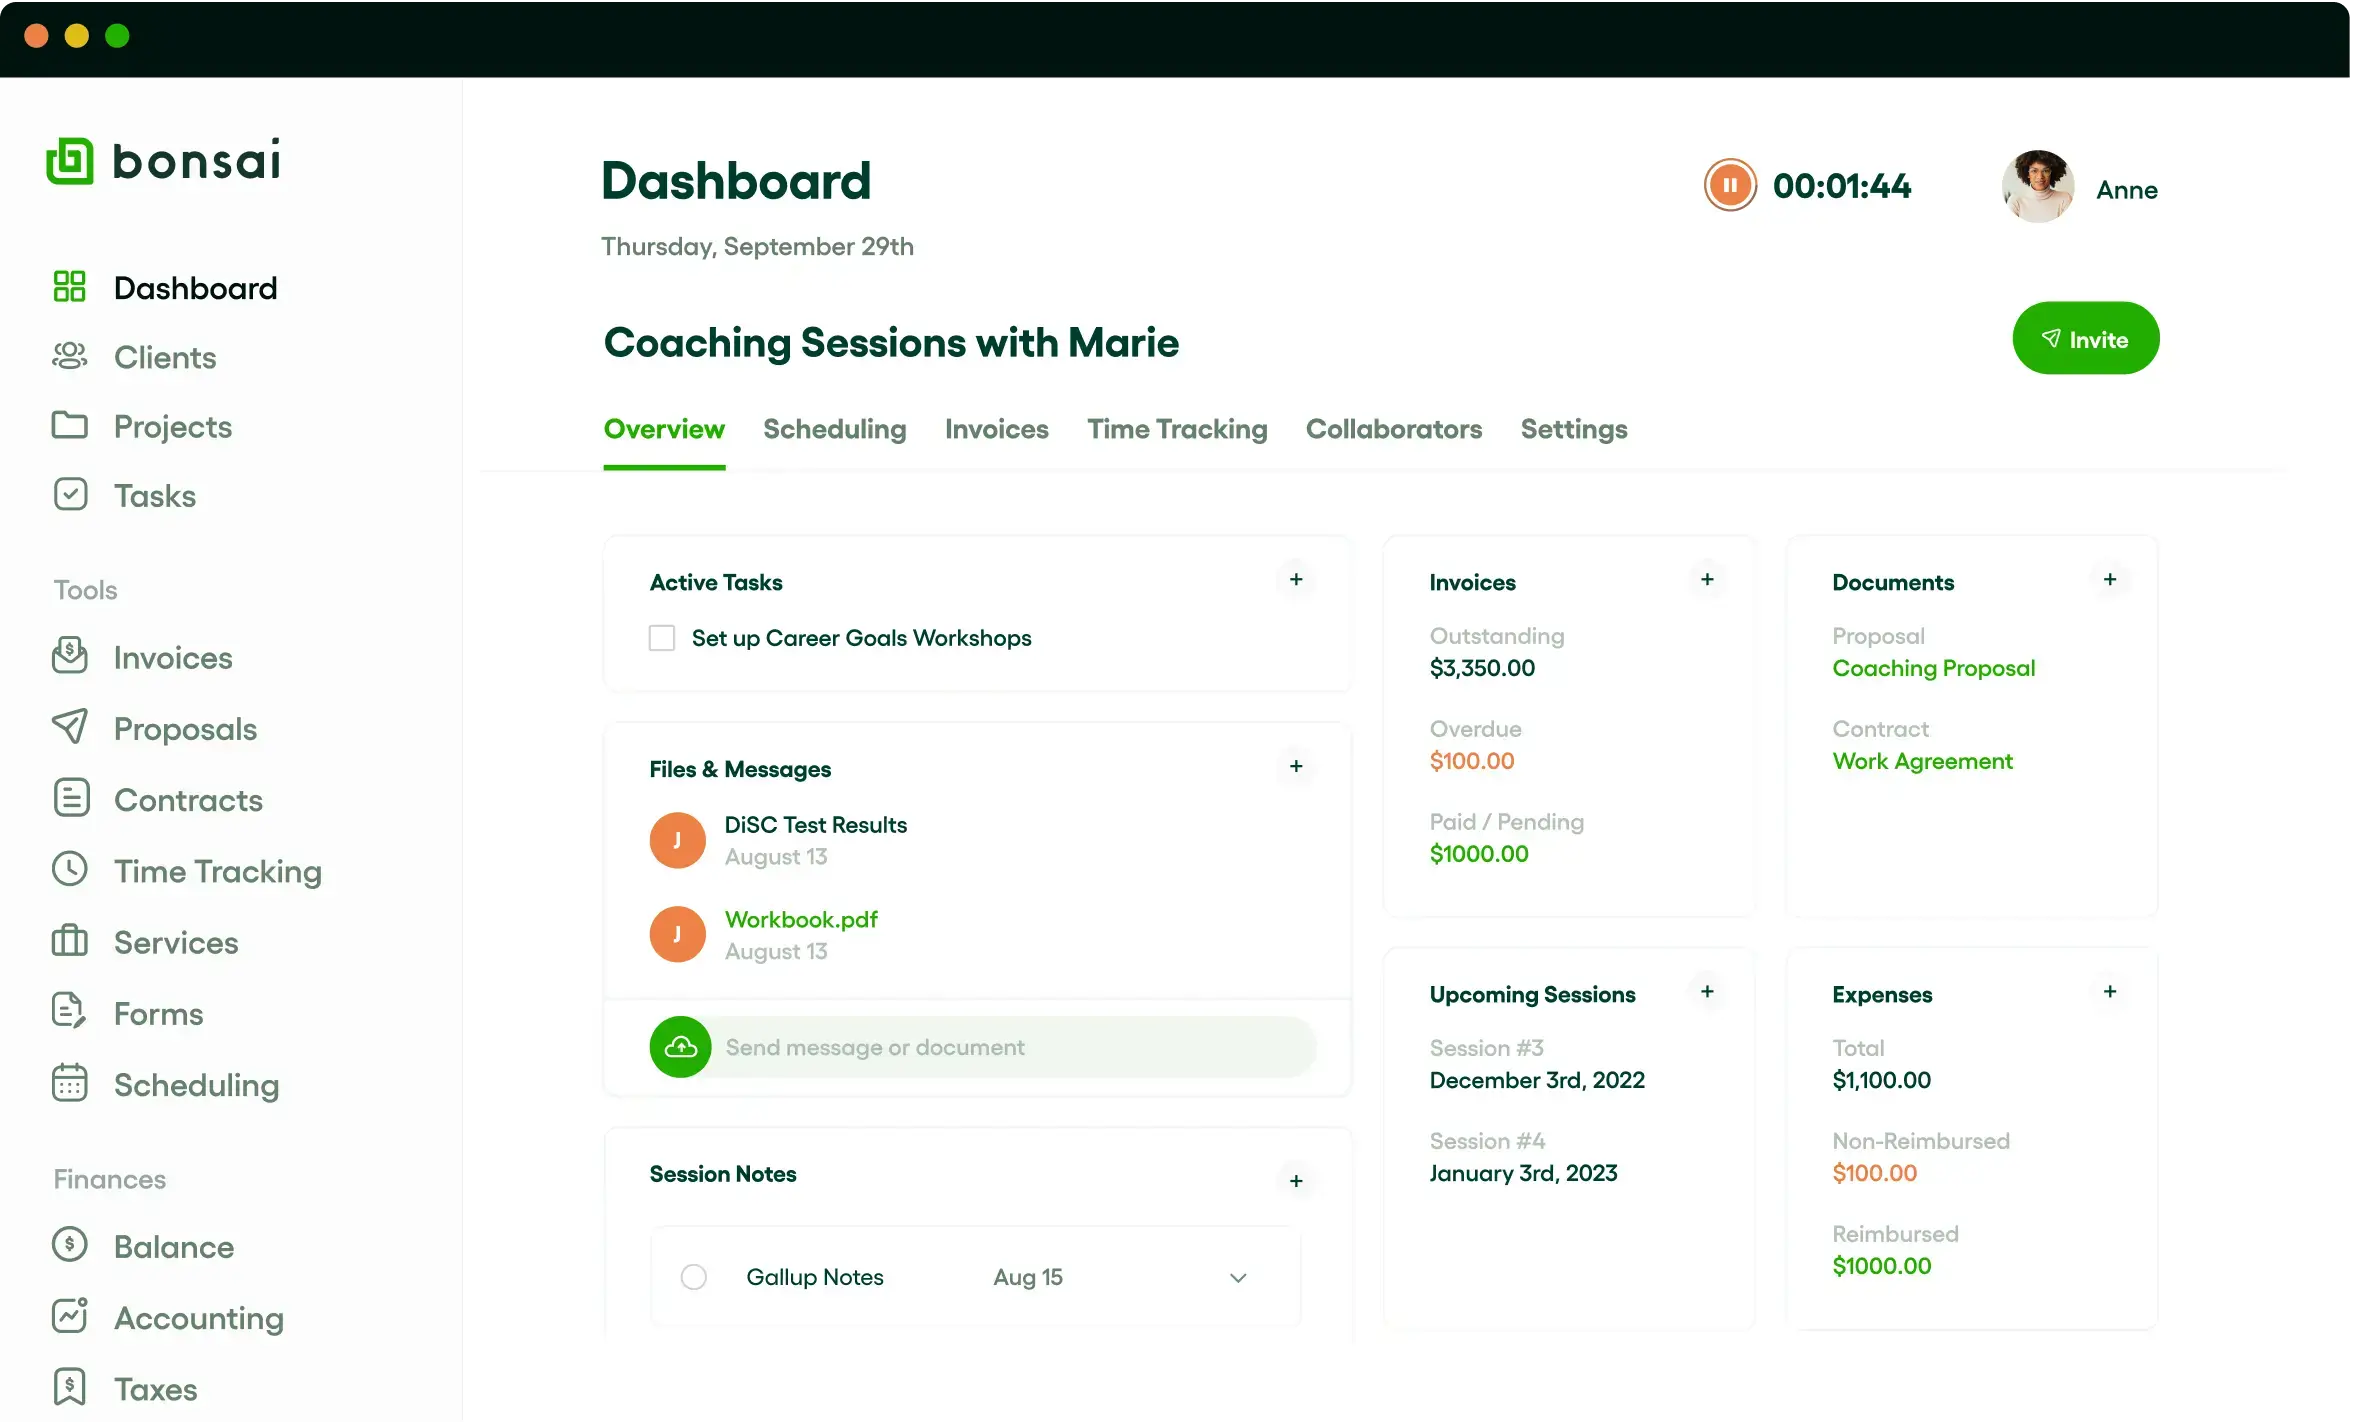Open Proposals using its paper-plane icon
The image size is (2354, 1423).
[x=70, y=728]
